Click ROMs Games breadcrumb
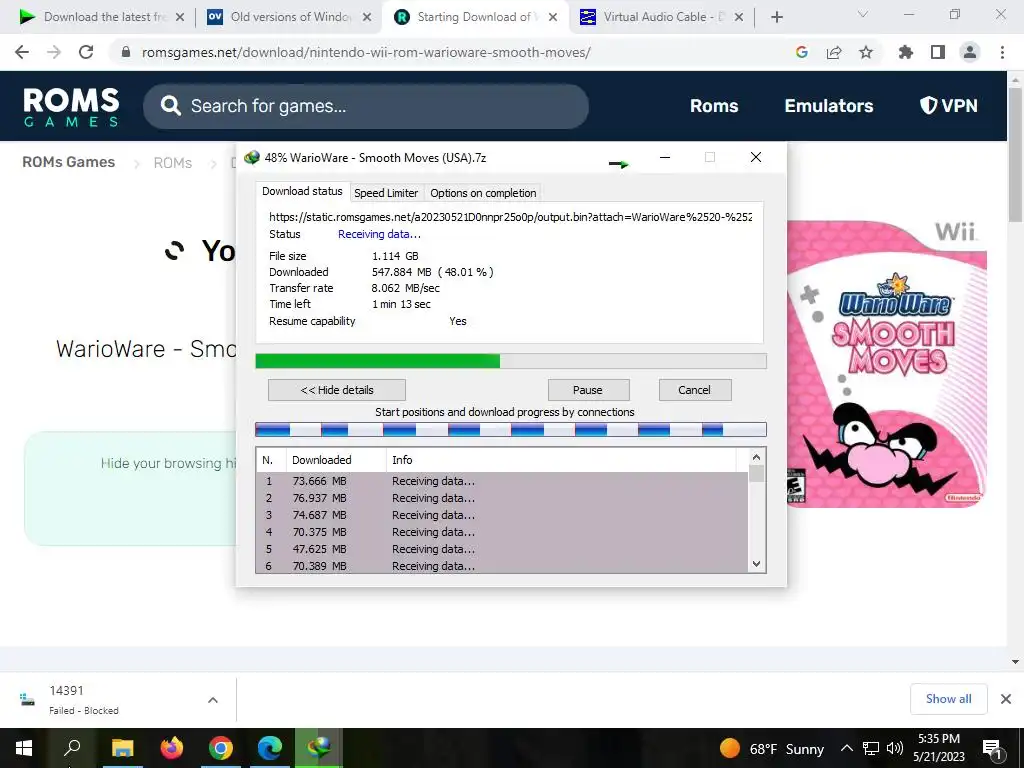 click(69, 162)
